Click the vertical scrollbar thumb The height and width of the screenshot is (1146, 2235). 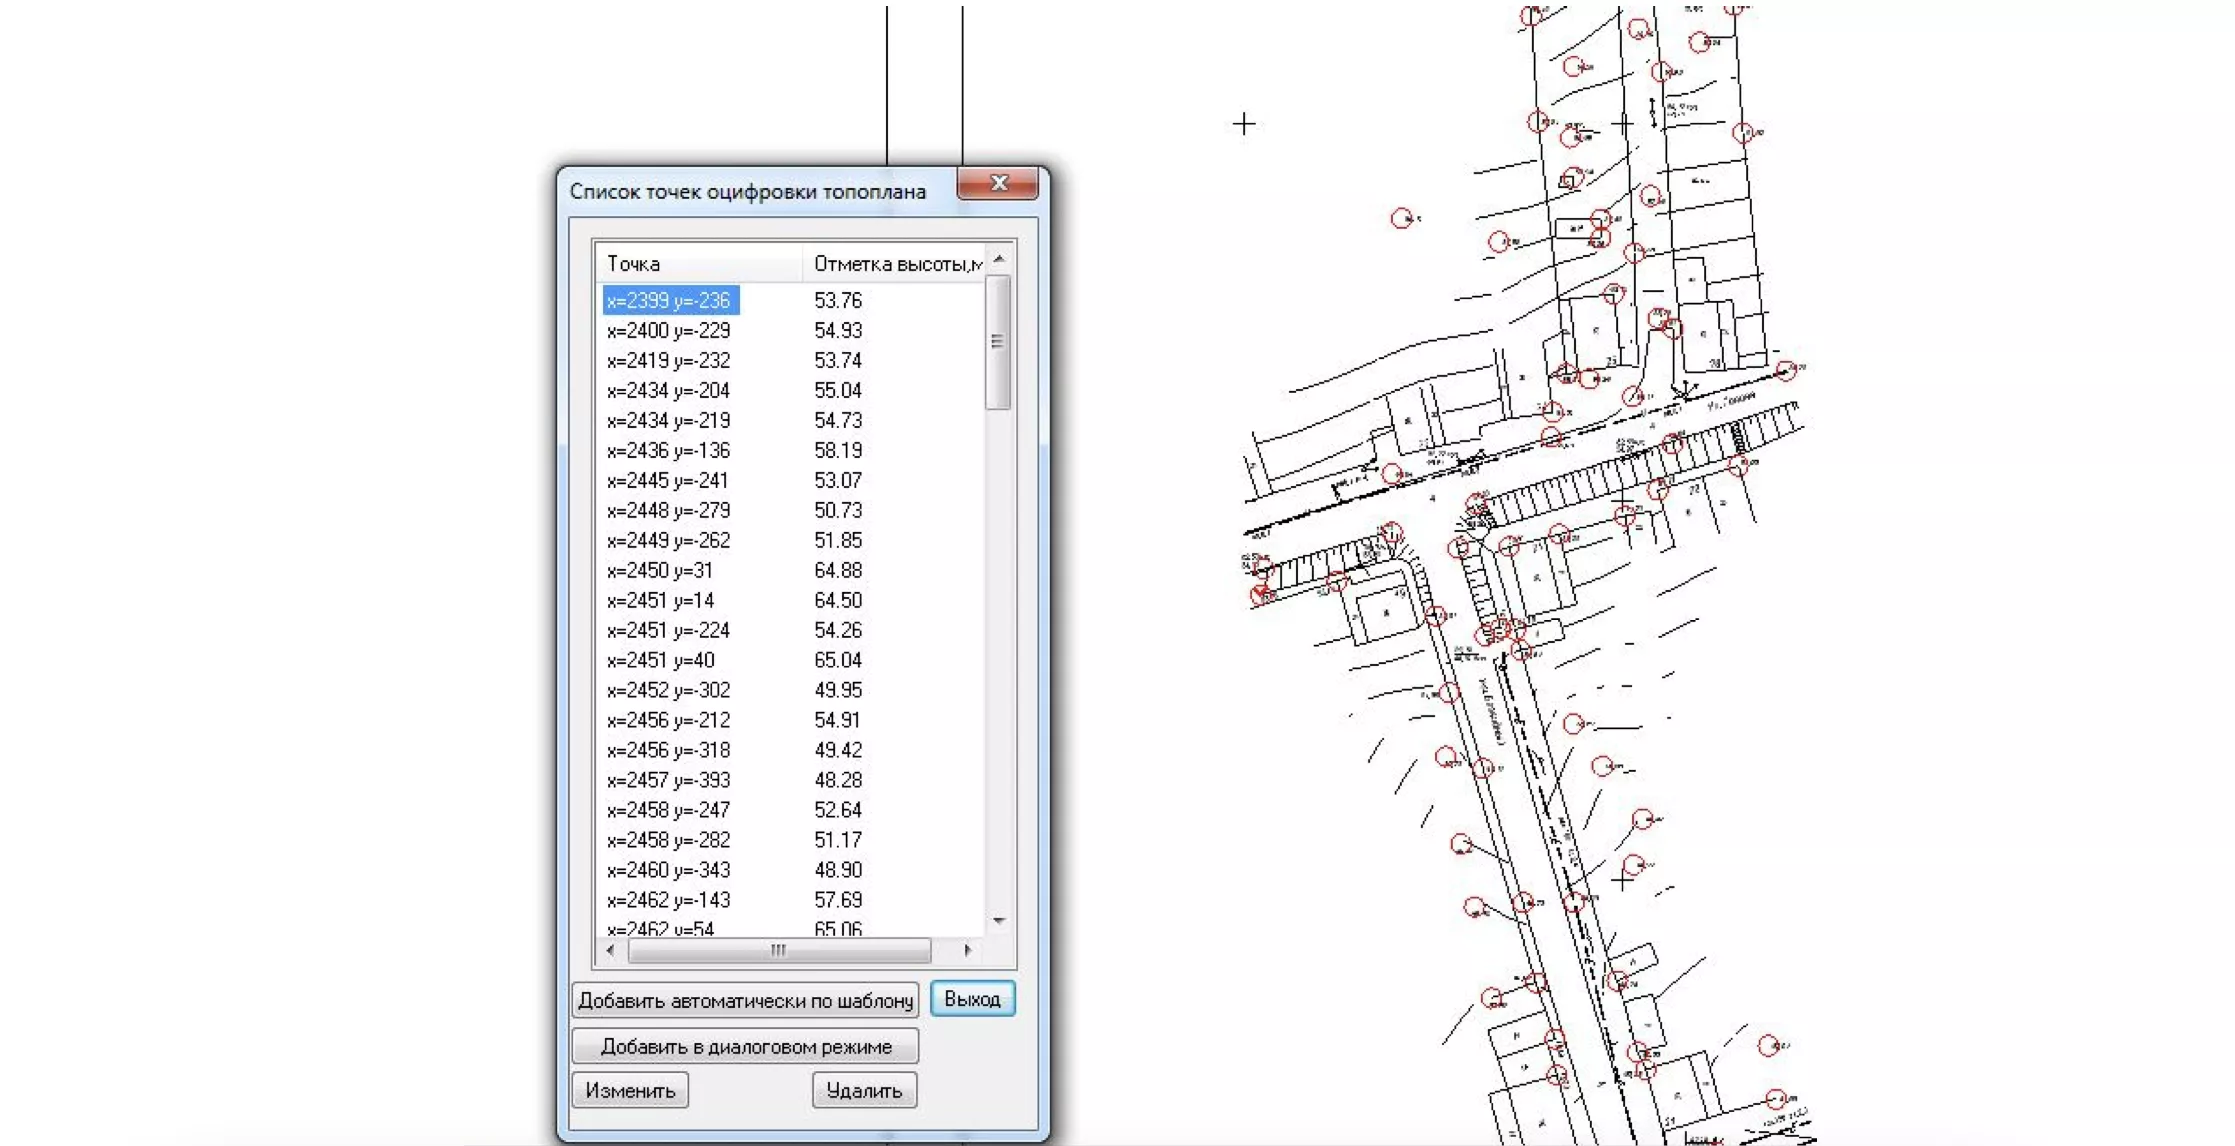998,342
